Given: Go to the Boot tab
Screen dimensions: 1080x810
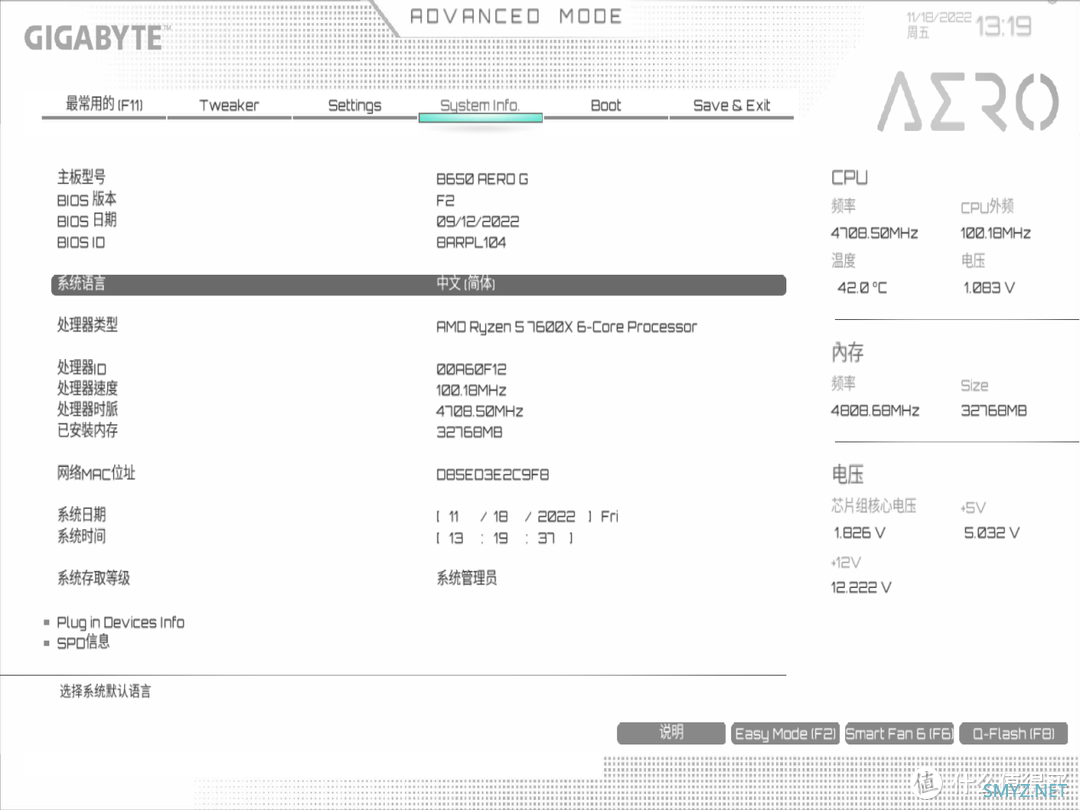Looking at the screenshot, I should click(x=605, y=105).
